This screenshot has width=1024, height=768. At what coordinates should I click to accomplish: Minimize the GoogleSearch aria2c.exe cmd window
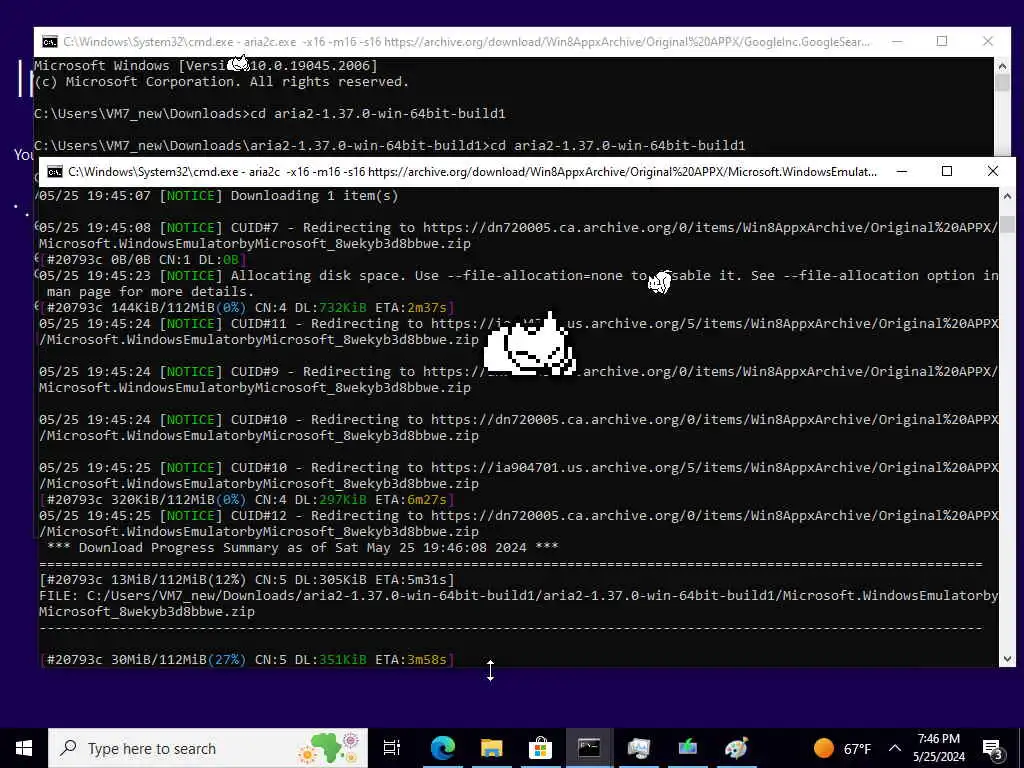click(897, 41)
